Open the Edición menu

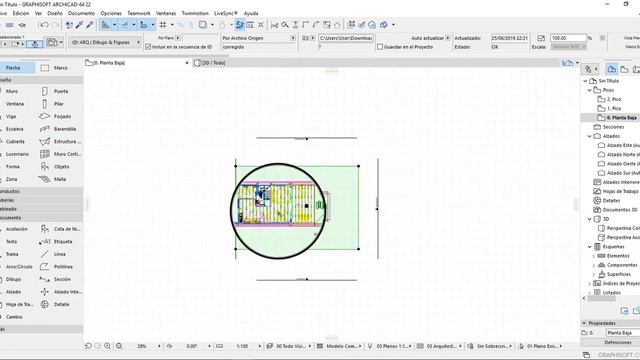tap(21, 13)
